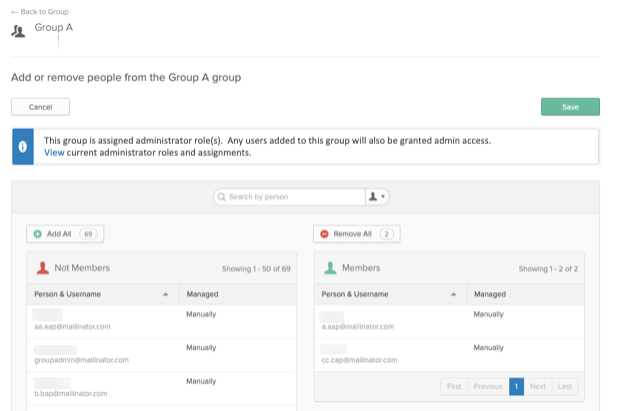Screen dimensions: 623x411
Task: Sort Members by Person & Username arrow
Action: tap(453, 295)
